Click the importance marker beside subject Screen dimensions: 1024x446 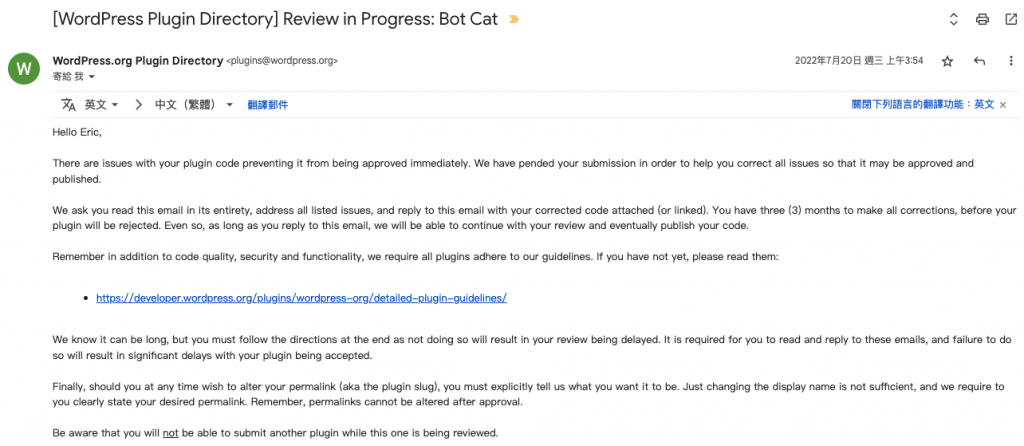pos(514,20)
